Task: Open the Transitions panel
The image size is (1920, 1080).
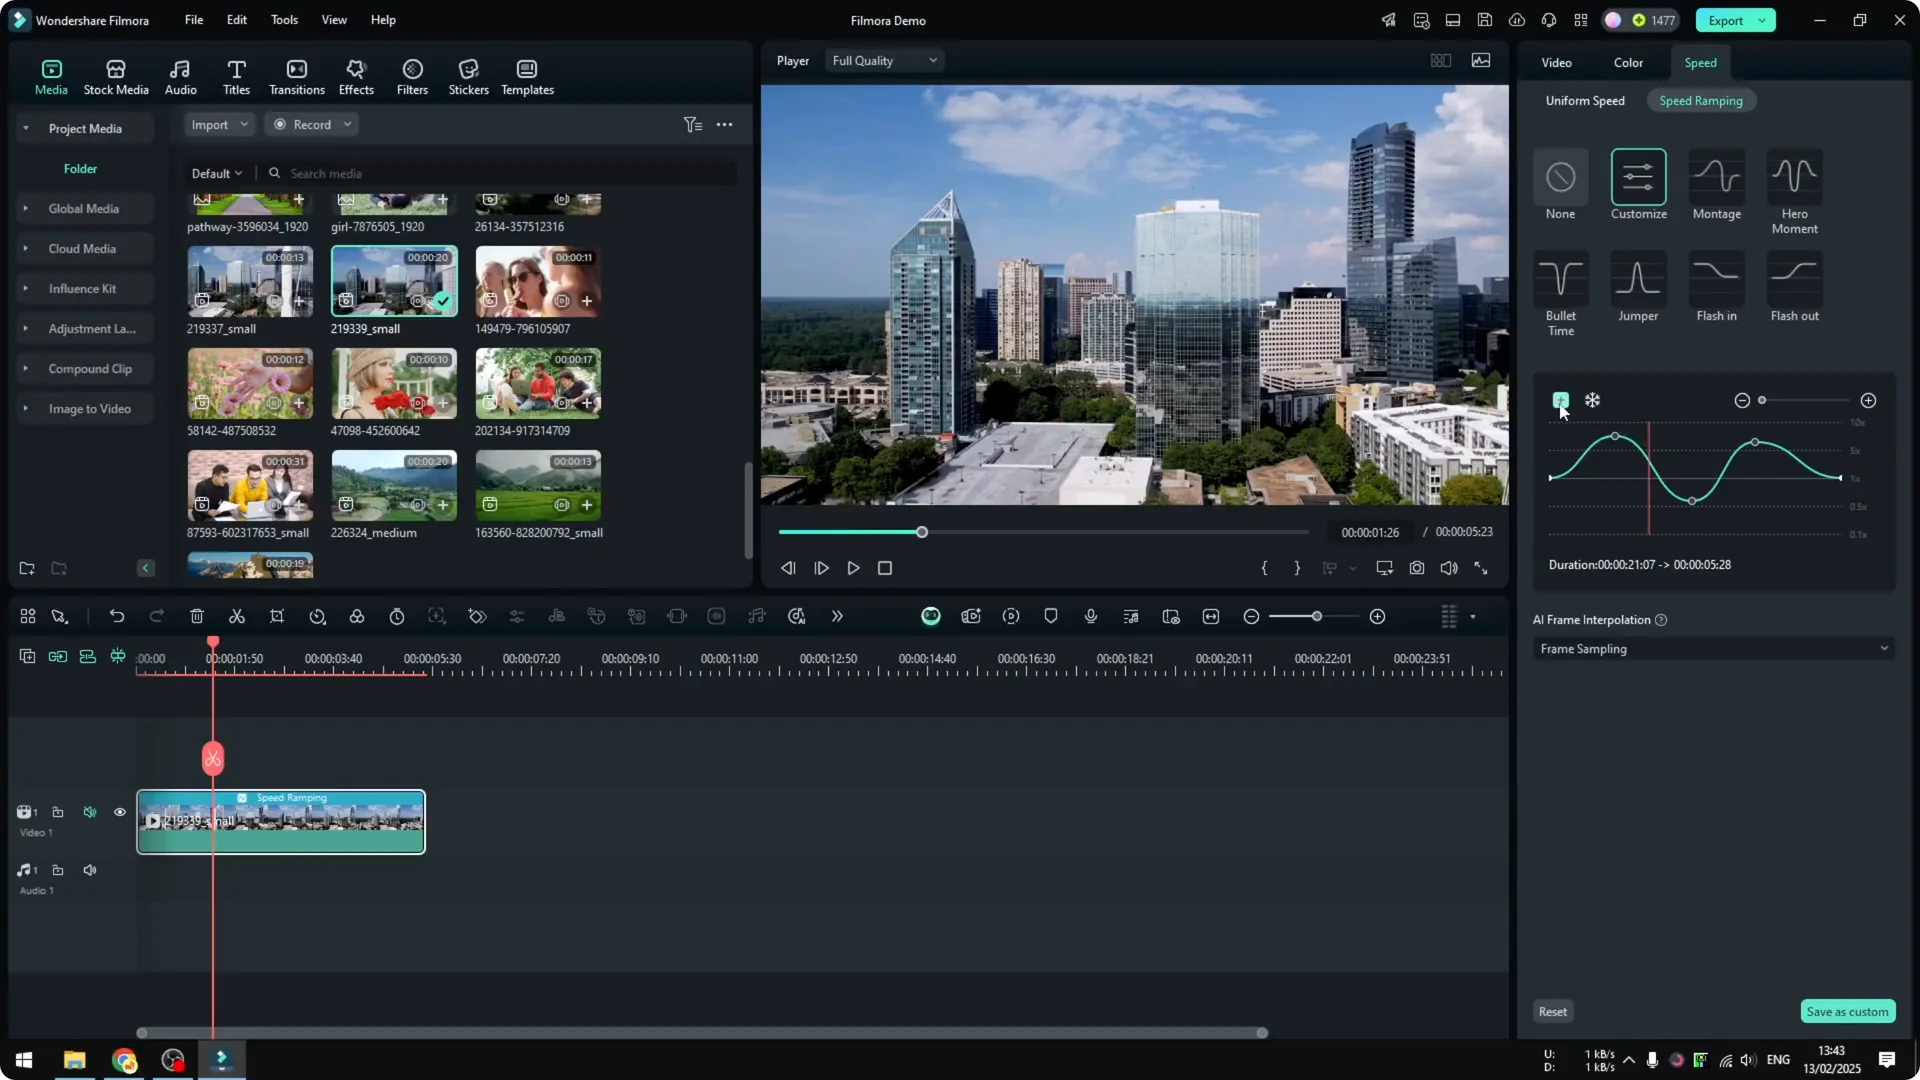Action: coord(296,76)
